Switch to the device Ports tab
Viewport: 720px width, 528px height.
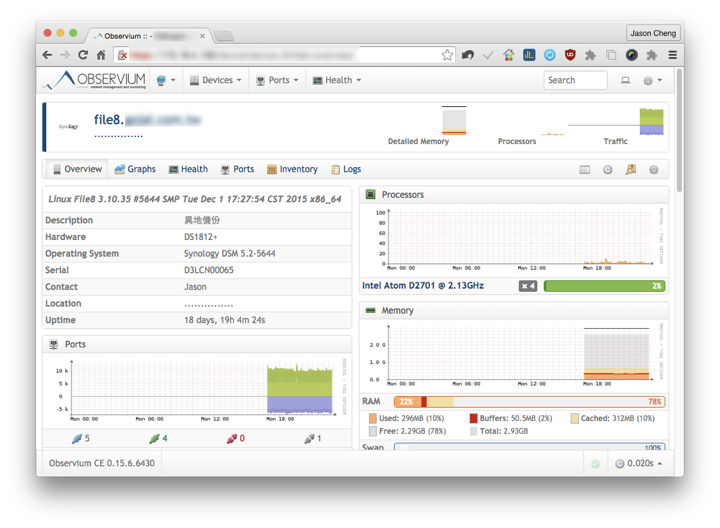coord(237,169)
